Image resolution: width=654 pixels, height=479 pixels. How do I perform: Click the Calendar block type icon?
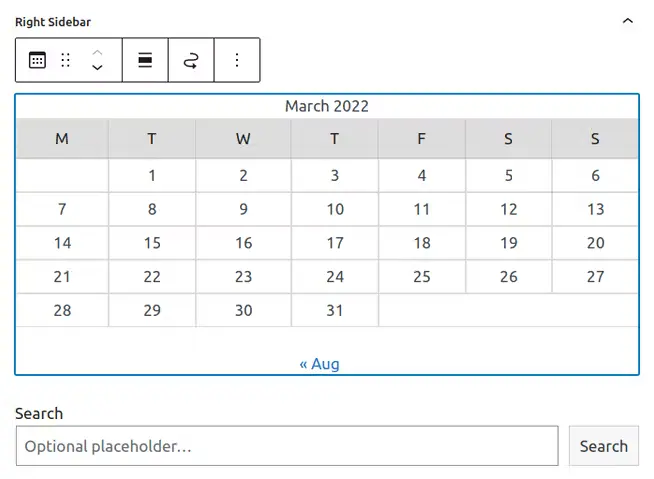[x=37, y=60]
